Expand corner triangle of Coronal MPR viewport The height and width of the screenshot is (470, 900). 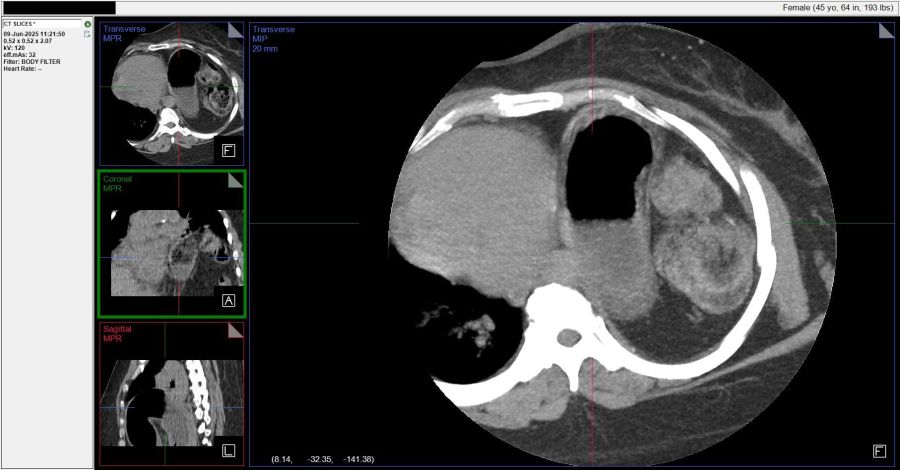pos(235,180)
